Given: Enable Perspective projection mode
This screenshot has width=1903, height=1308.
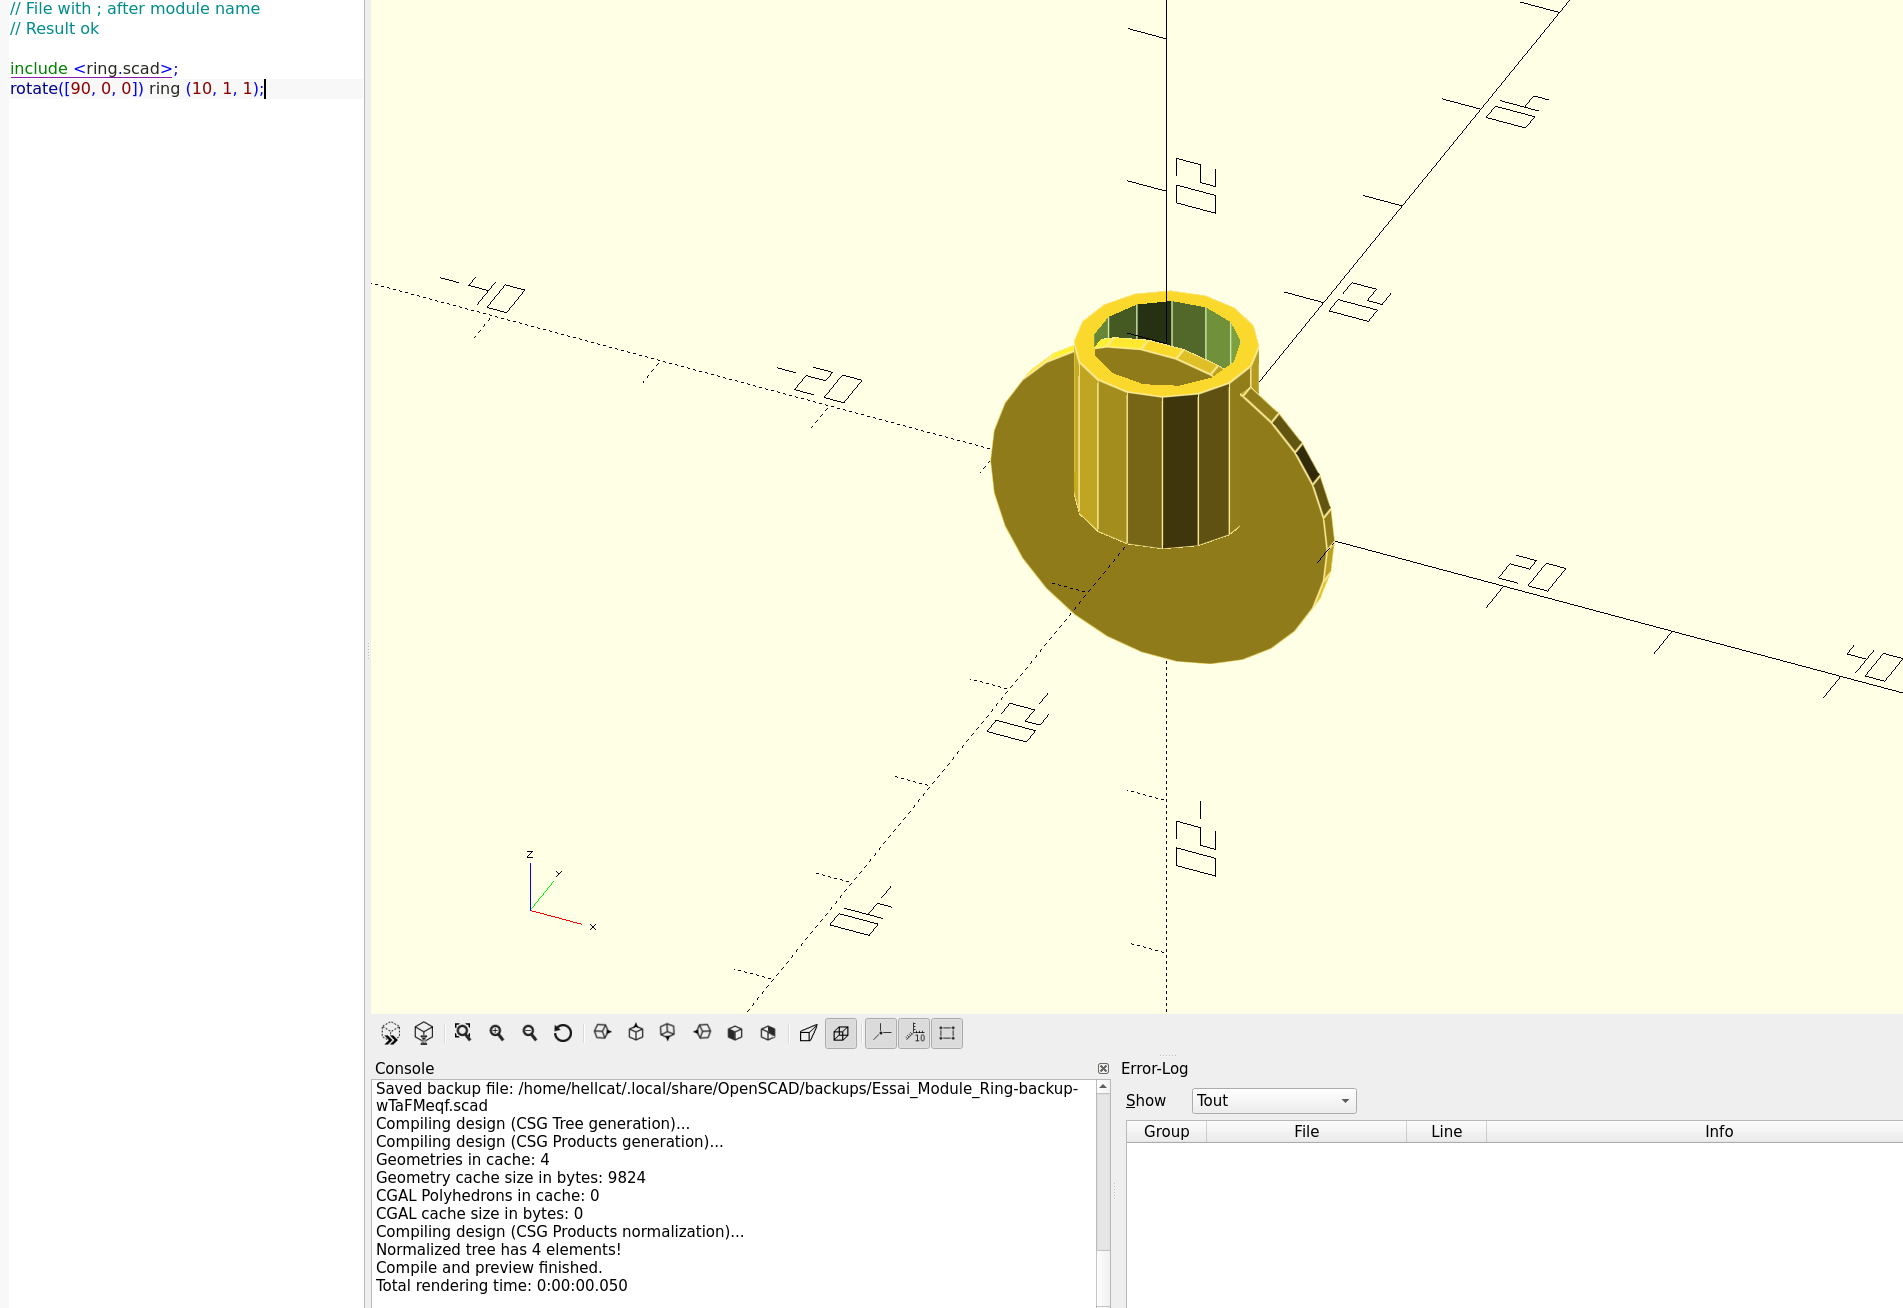Looking at the screenshot, I should click(x=808, y=1033).
